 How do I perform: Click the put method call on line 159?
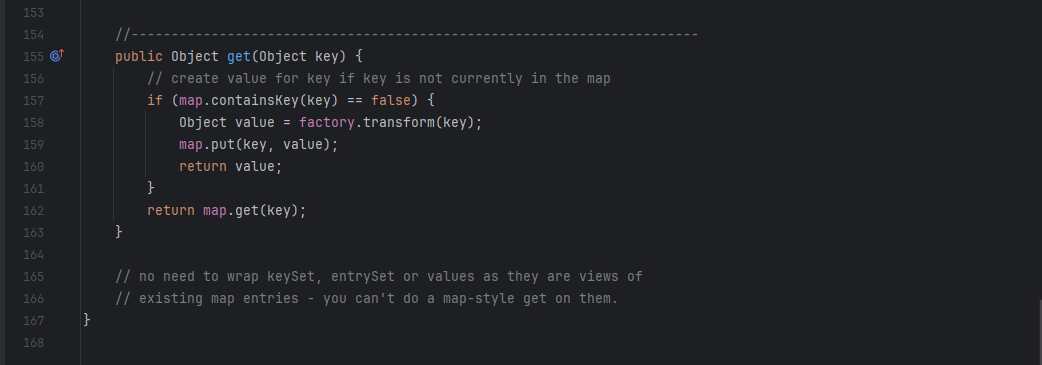(223, 144)
